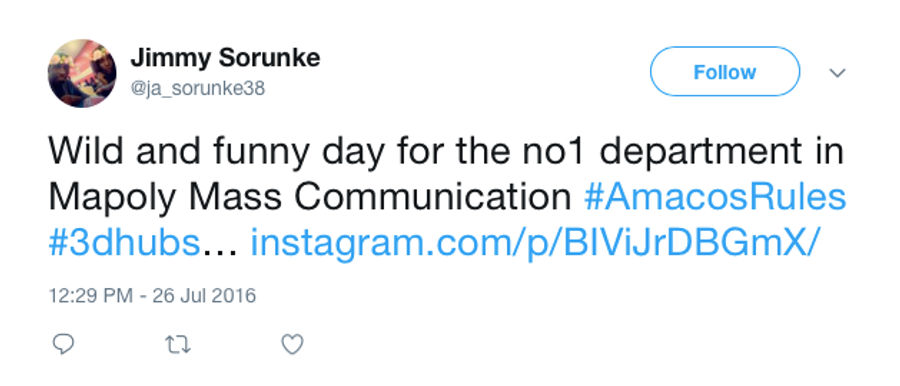The image size is (900, 386).
Task: Select the tweet text starting 'Wild and funny'
Action: [447, 198]
